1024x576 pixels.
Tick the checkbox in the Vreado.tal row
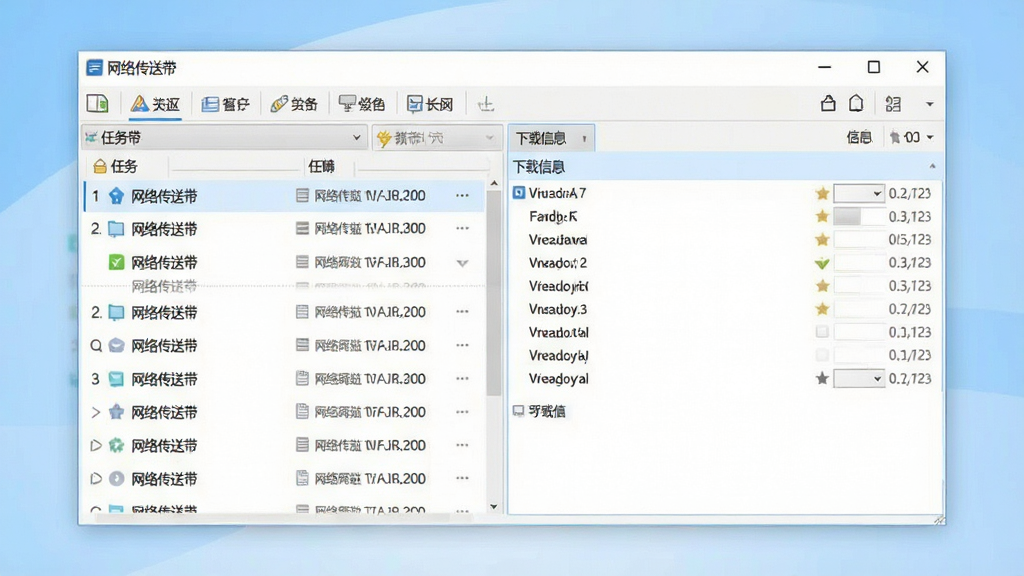(x=822, y=332)
